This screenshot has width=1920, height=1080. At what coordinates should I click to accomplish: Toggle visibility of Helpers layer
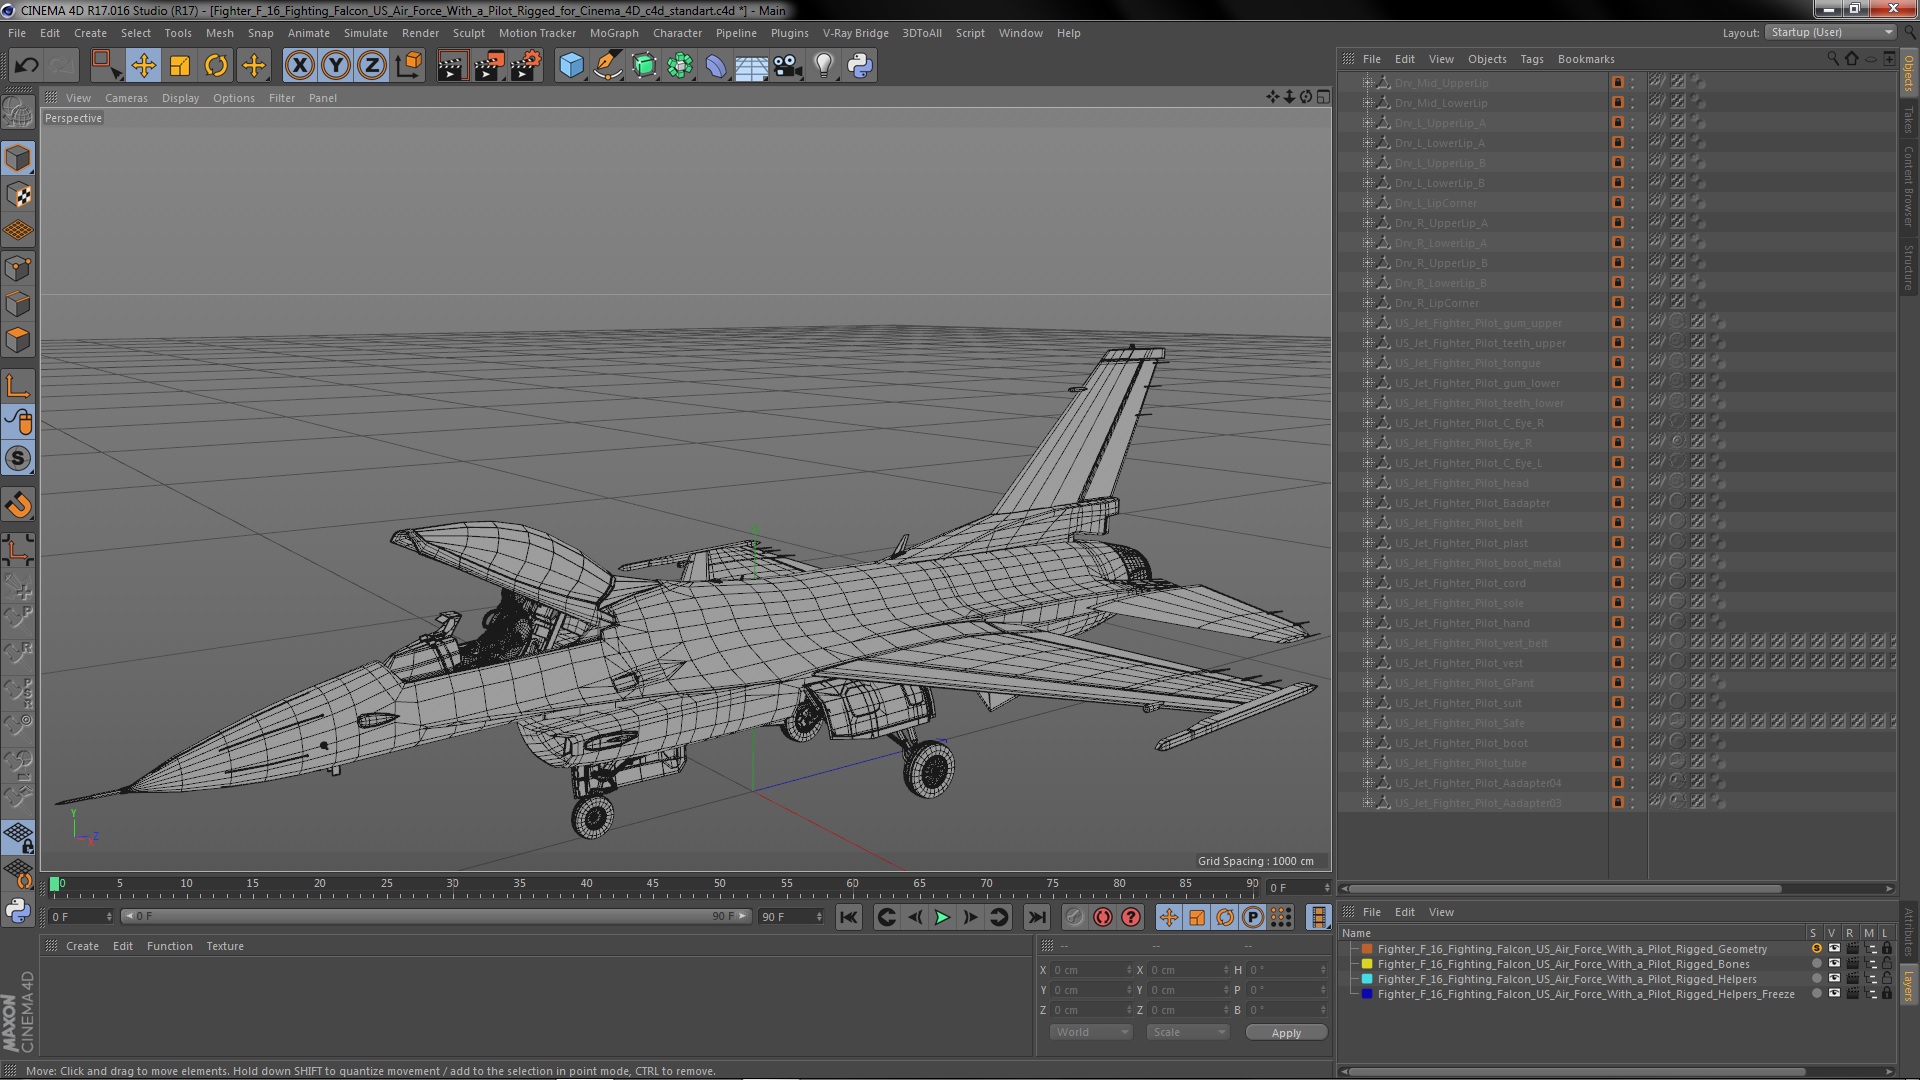[1834, 979]
